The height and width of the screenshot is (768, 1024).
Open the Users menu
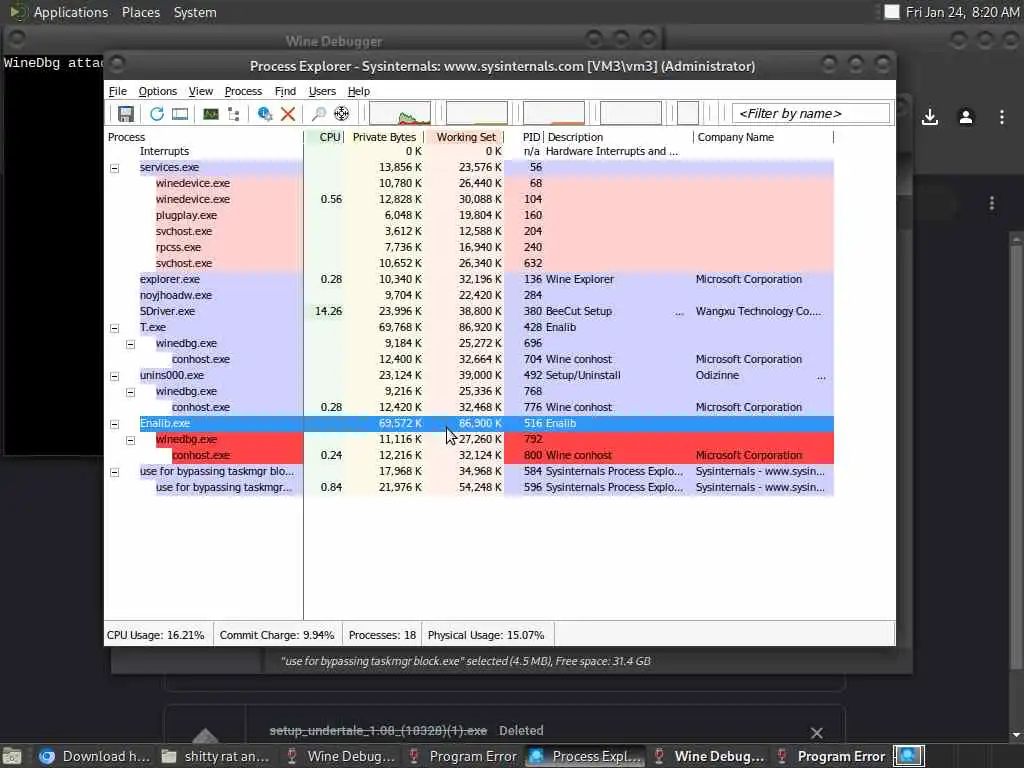point(322,91)
